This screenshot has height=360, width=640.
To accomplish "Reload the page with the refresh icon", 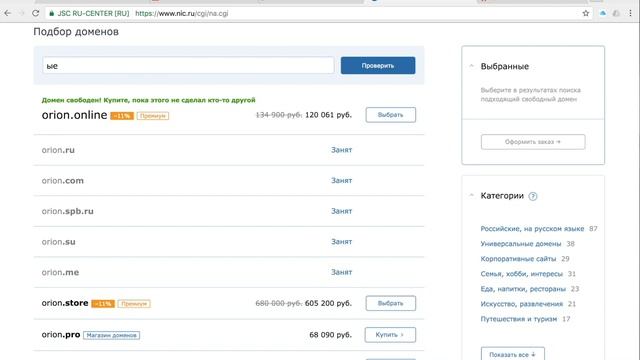I will point(36,13).
